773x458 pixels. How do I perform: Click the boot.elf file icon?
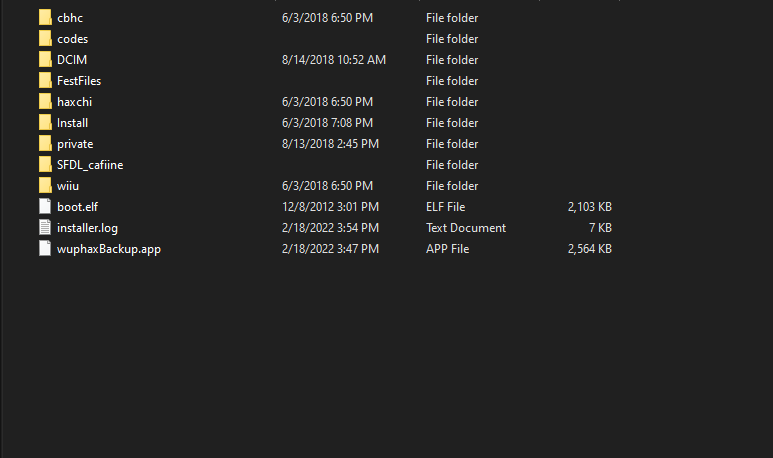[45, 207]
